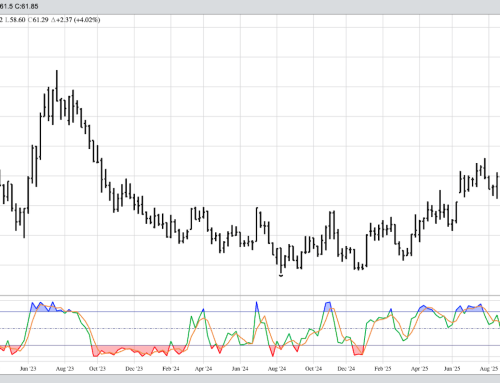This screenshot has width=500, height=383.
Task: Click the "+2.37 (+4.02%)" change readout
Action: tap(78, 20)
